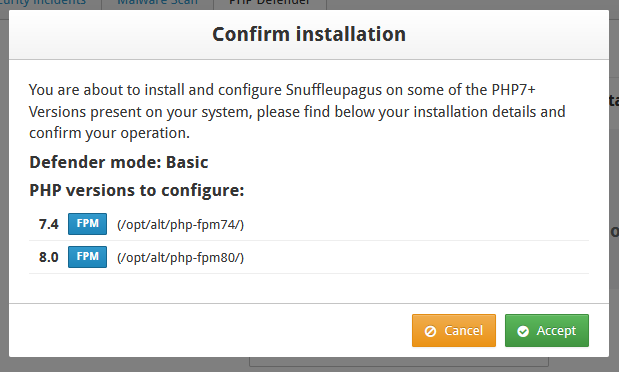Click the Cancel button
619x372 pixels.
pyautogui.click(x=454, y=331)
